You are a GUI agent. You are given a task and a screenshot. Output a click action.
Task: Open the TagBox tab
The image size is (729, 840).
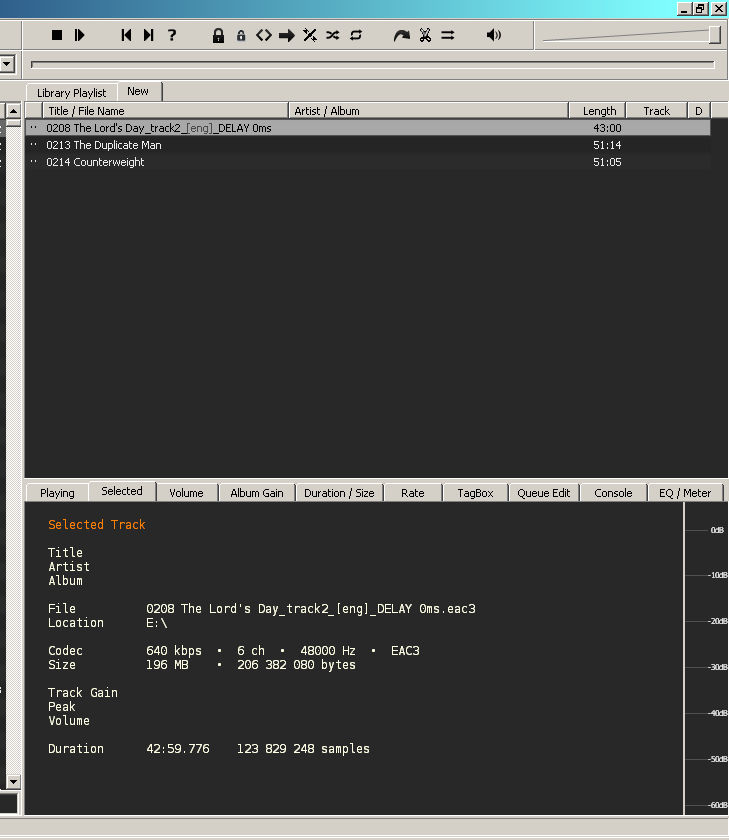pyautogui.click(x=475, y=493)
